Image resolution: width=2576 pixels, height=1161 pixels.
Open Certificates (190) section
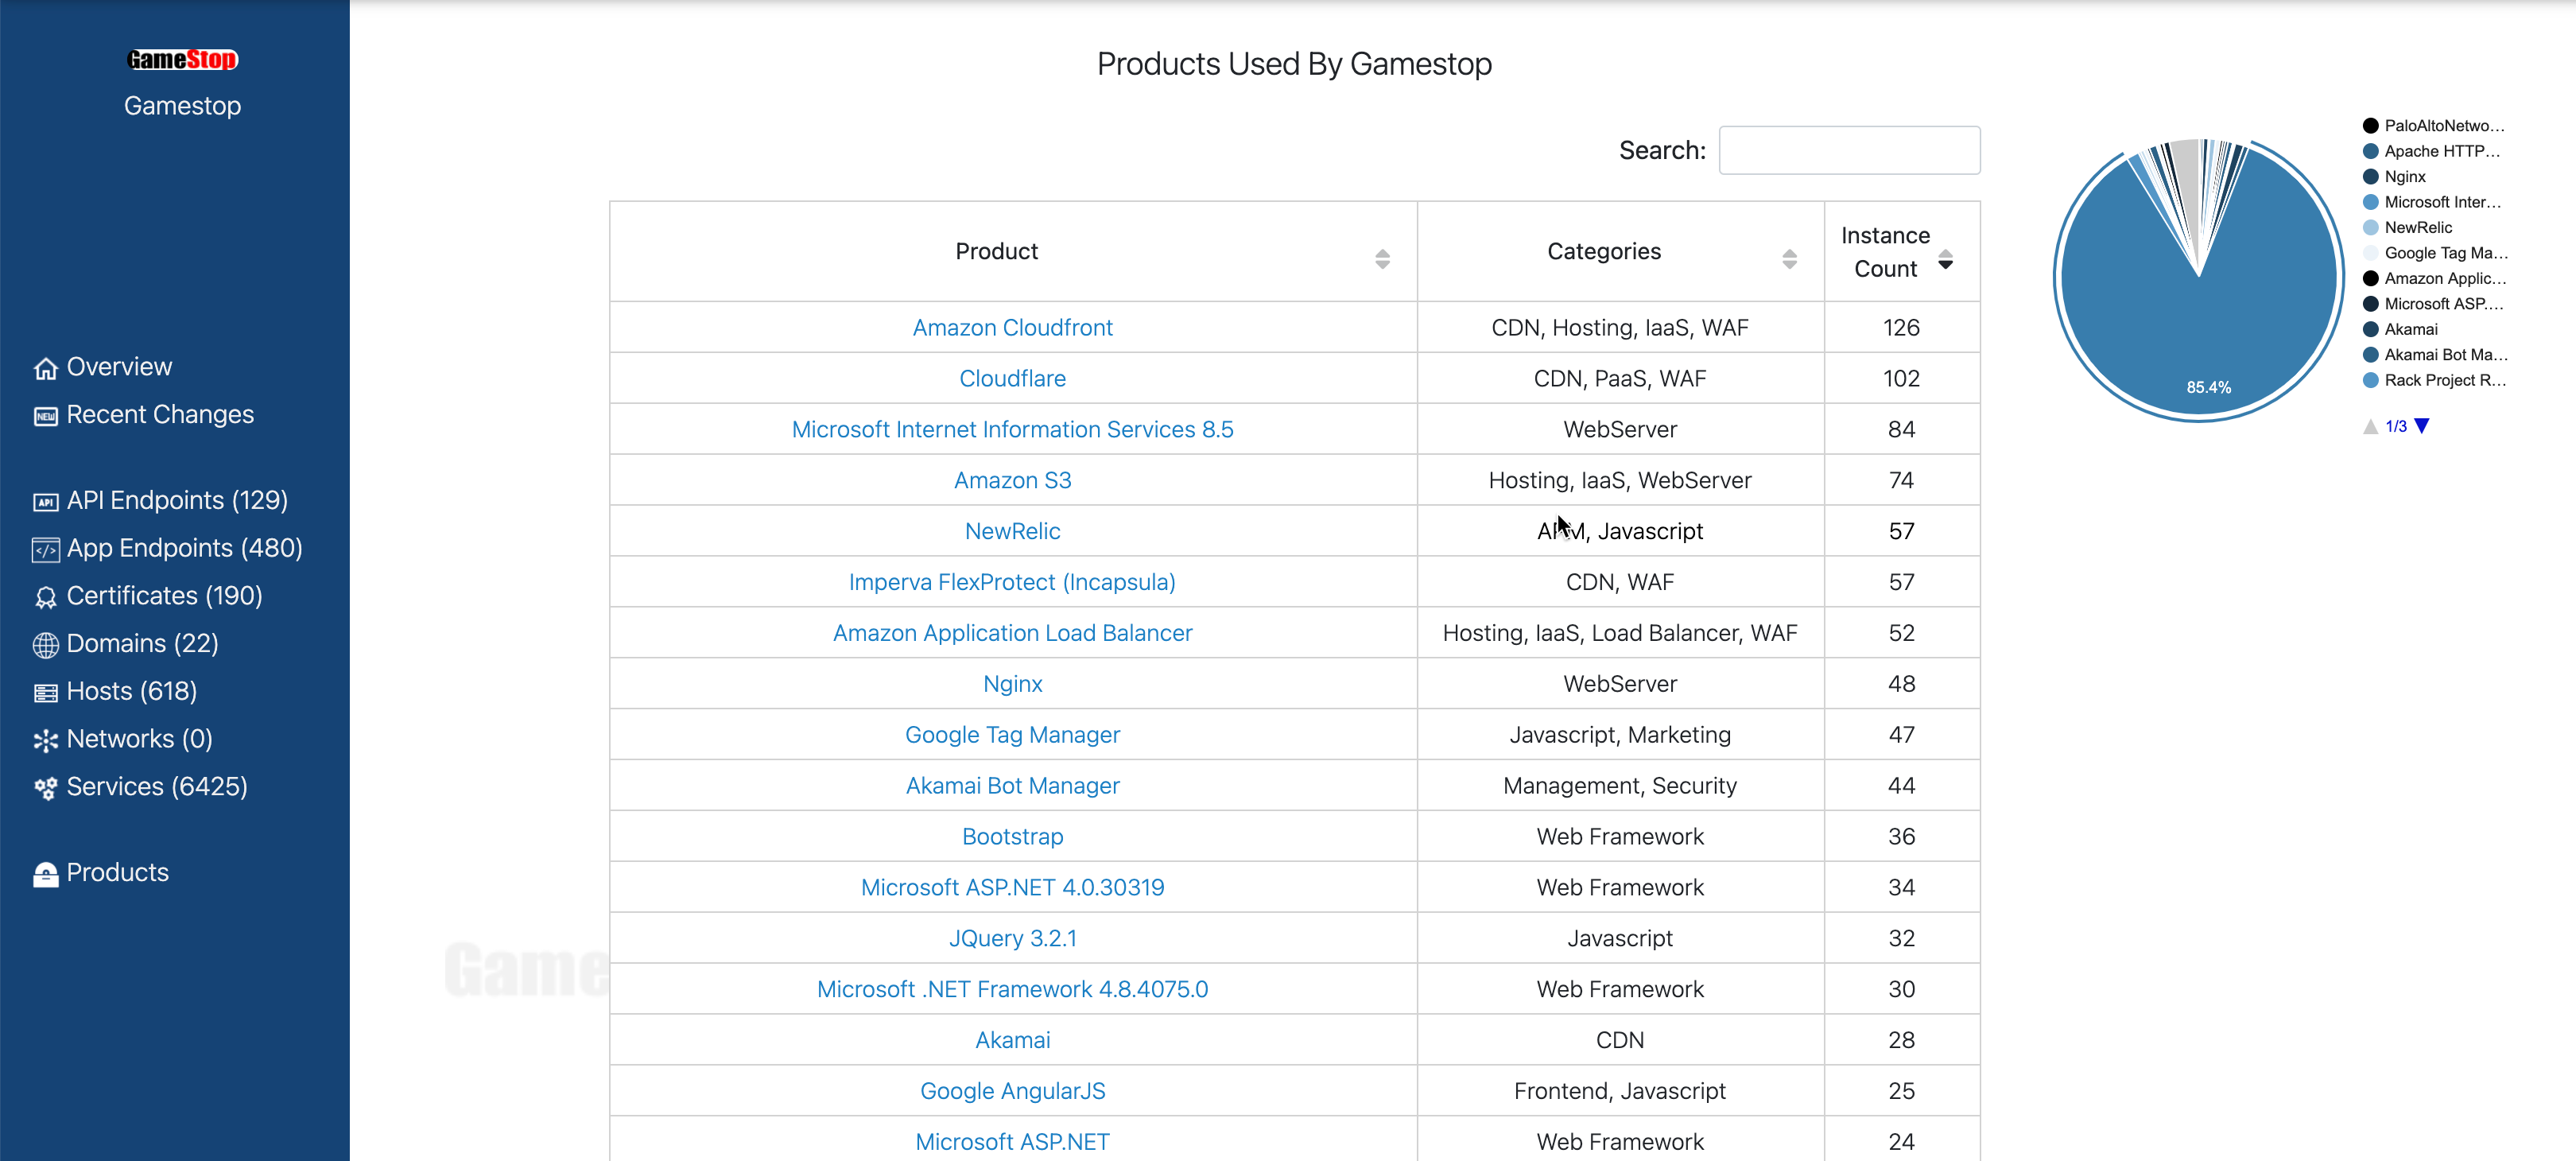(164, 596)
